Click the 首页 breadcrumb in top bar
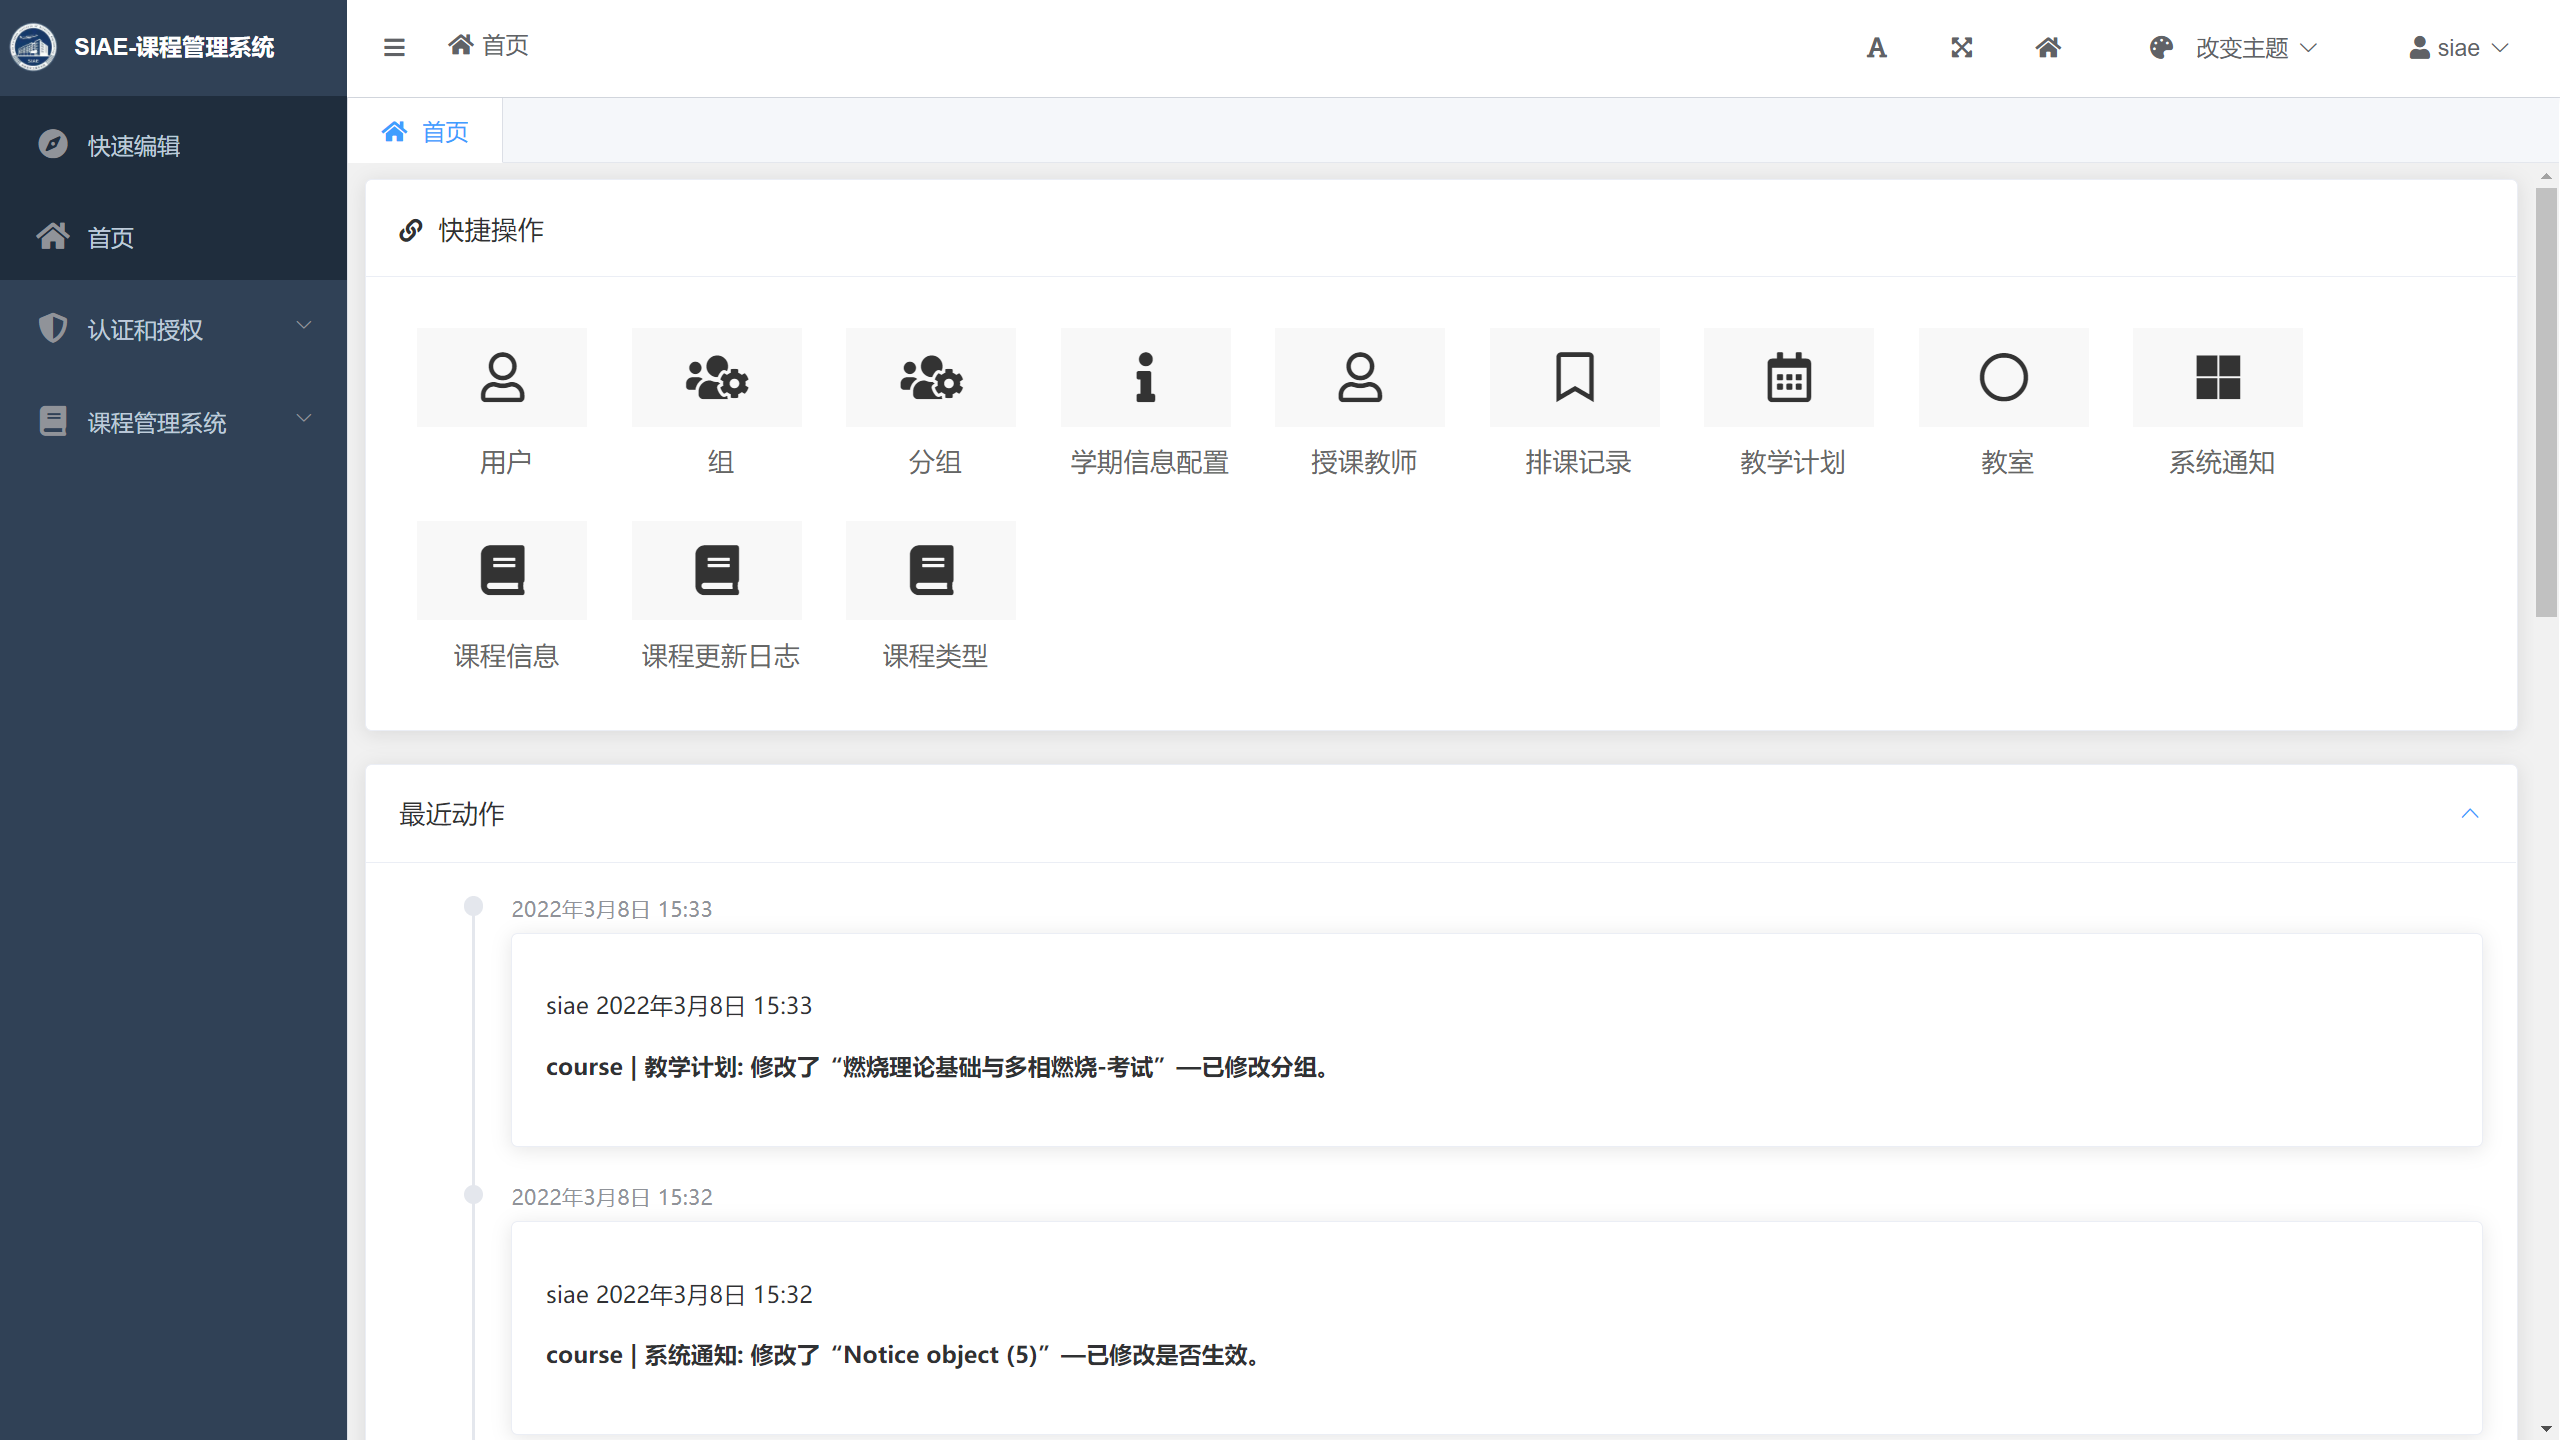 coord(488,45)
